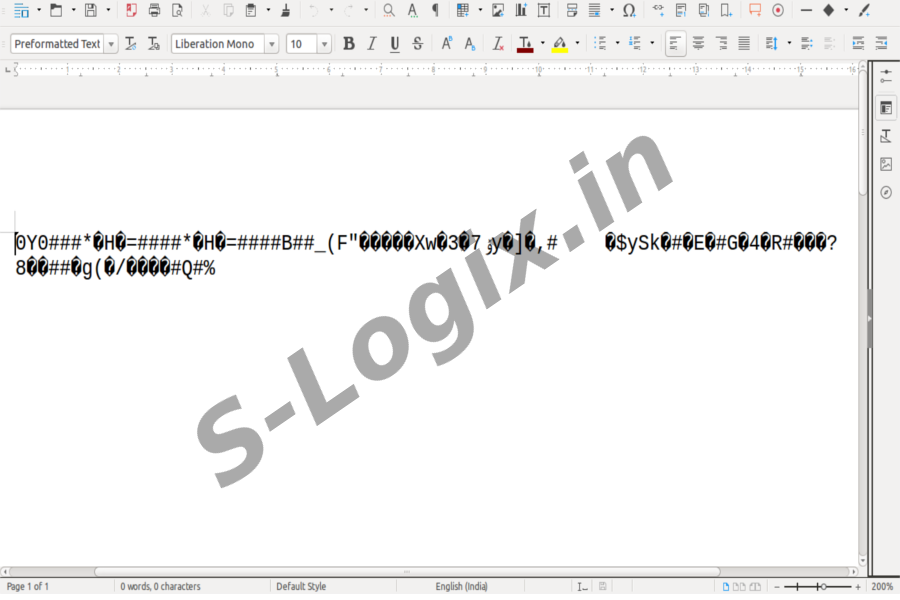Expand the Liberation Mono font name dropdown
900x600 pixels.
271,44
